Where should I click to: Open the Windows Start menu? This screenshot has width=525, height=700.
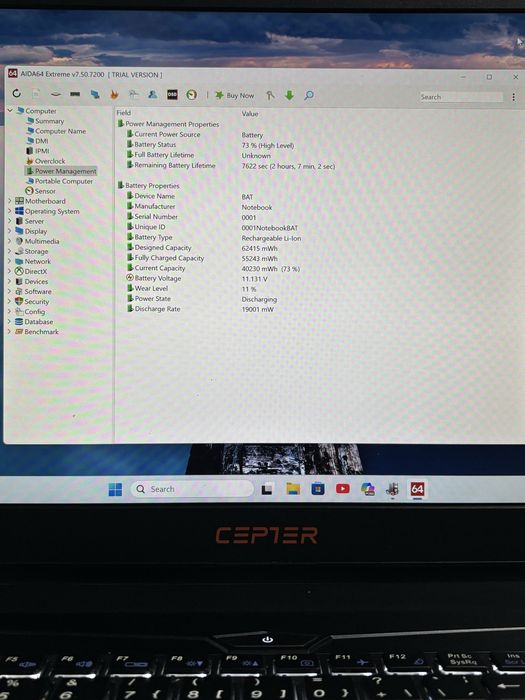[x=115, y=490]
